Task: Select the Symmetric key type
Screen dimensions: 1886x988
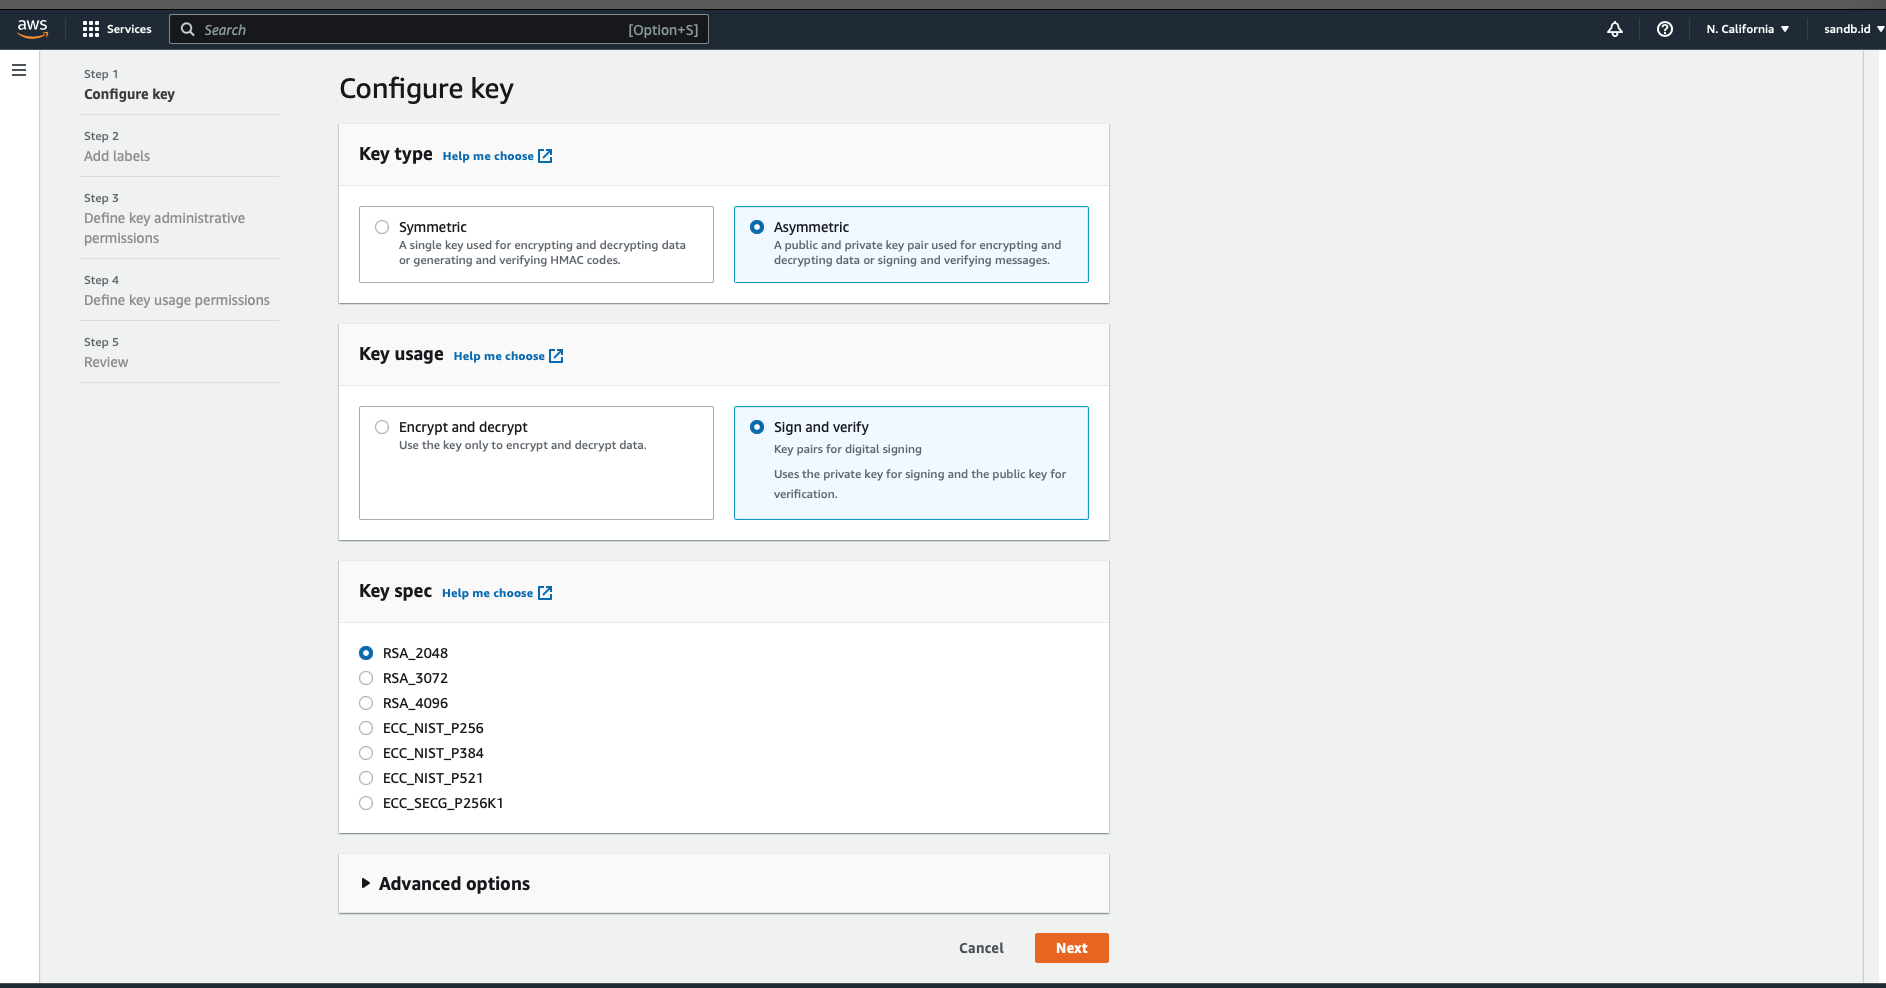Action: [382, 227]
